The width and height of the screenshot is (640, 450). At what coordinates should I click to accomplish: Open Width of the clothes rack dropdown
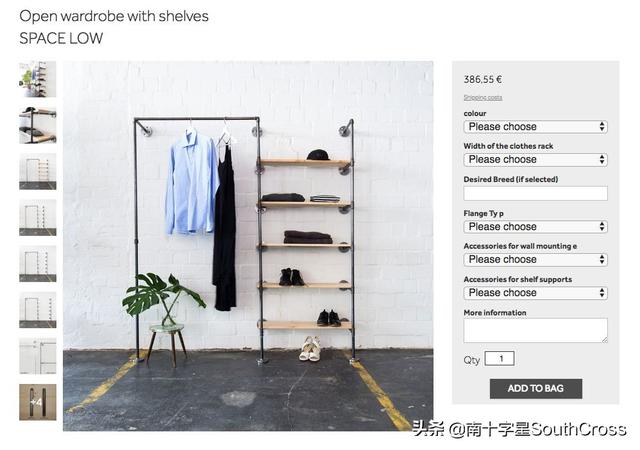tap(535, 159)
